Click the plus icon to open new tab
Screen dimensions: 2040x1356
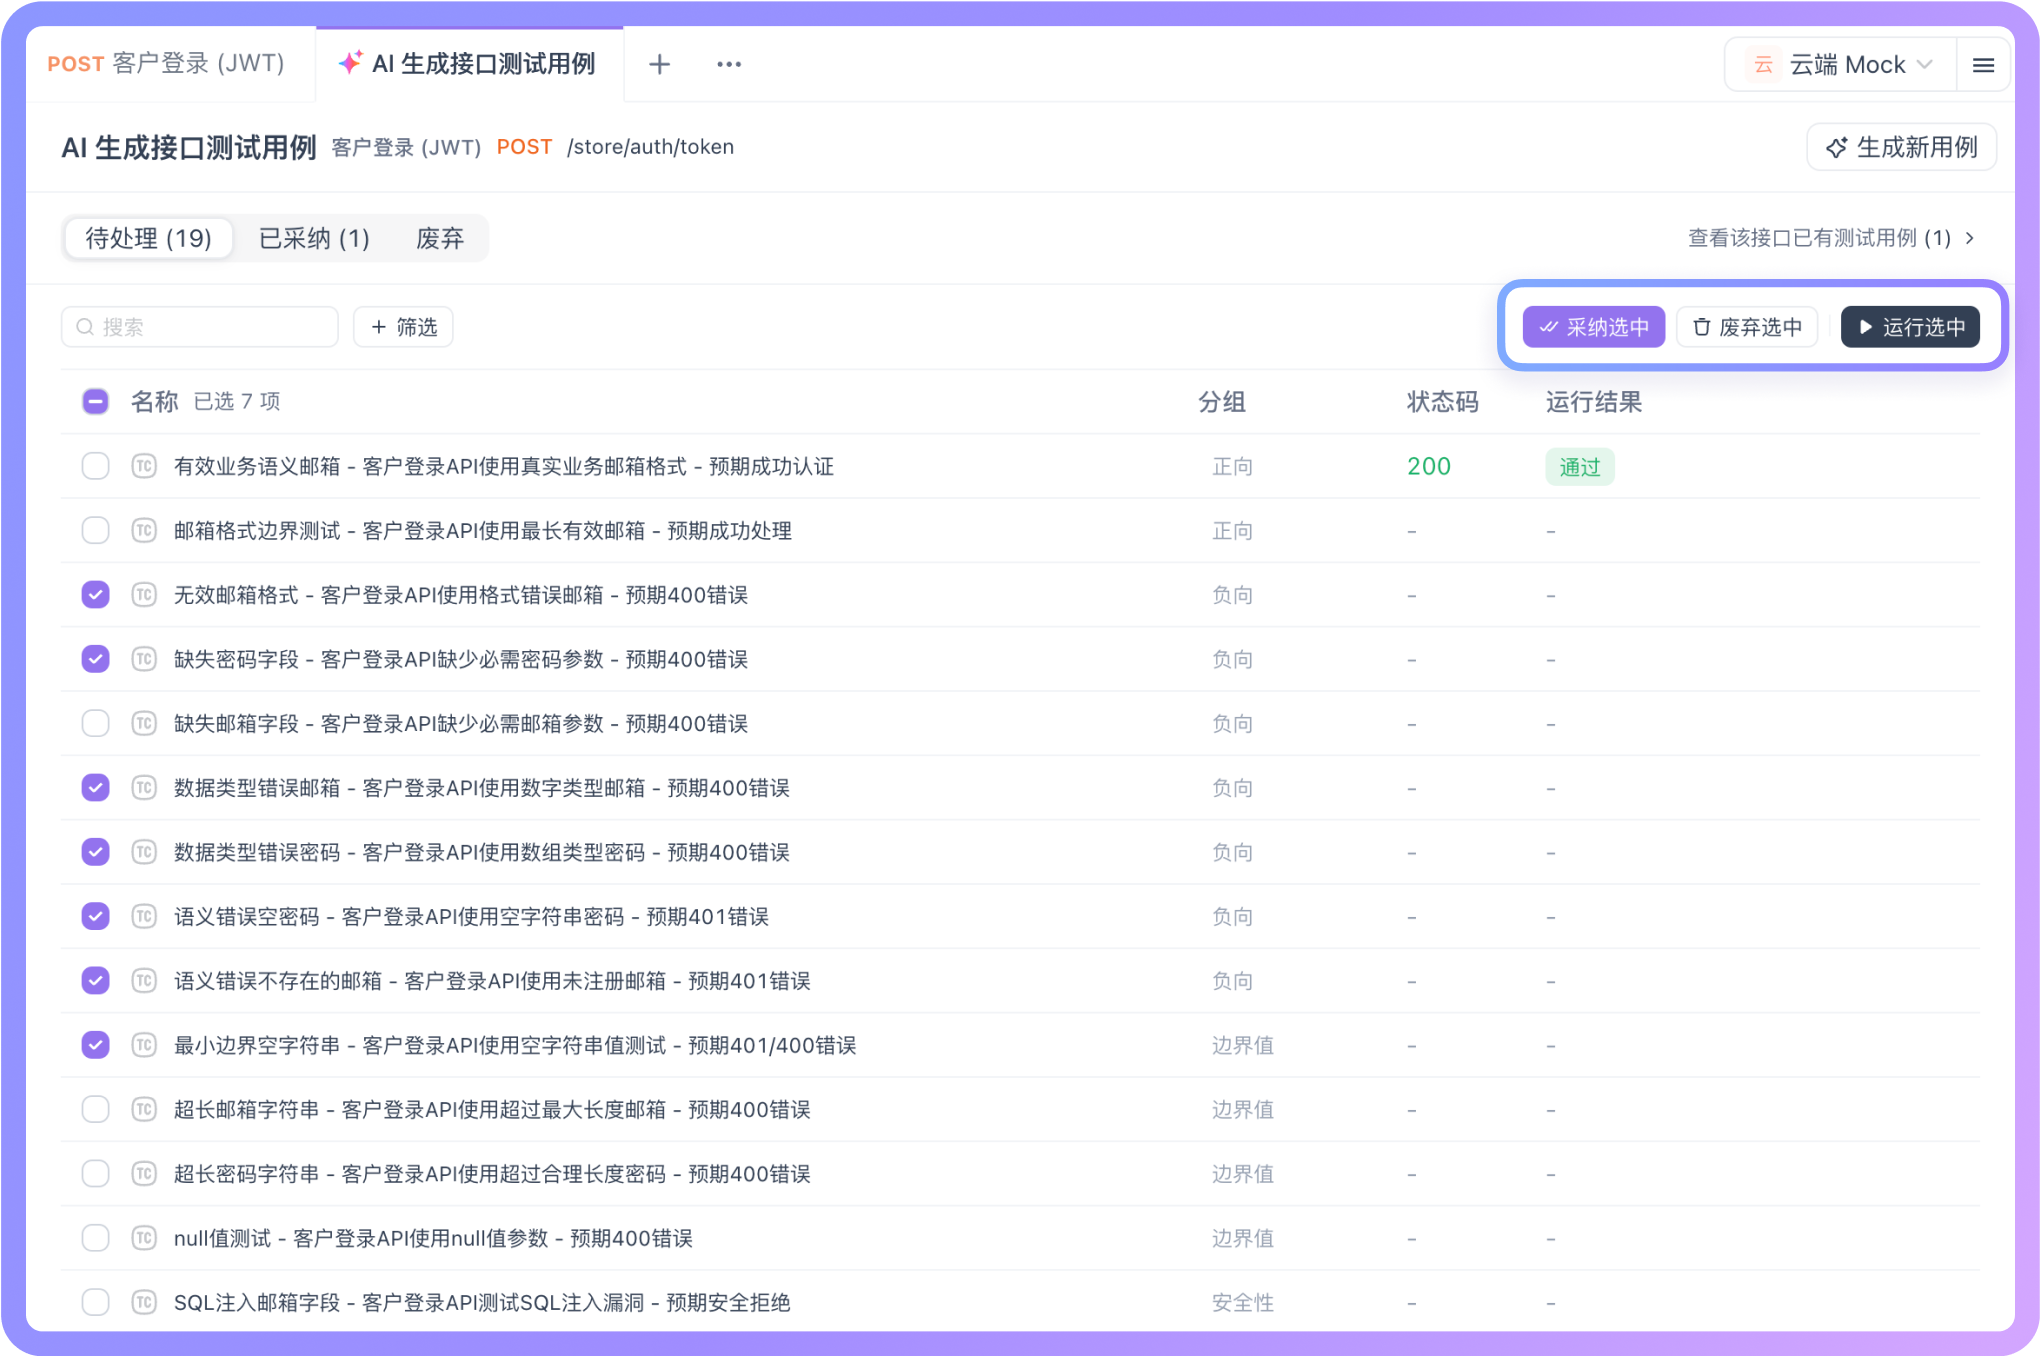(659, 65)
